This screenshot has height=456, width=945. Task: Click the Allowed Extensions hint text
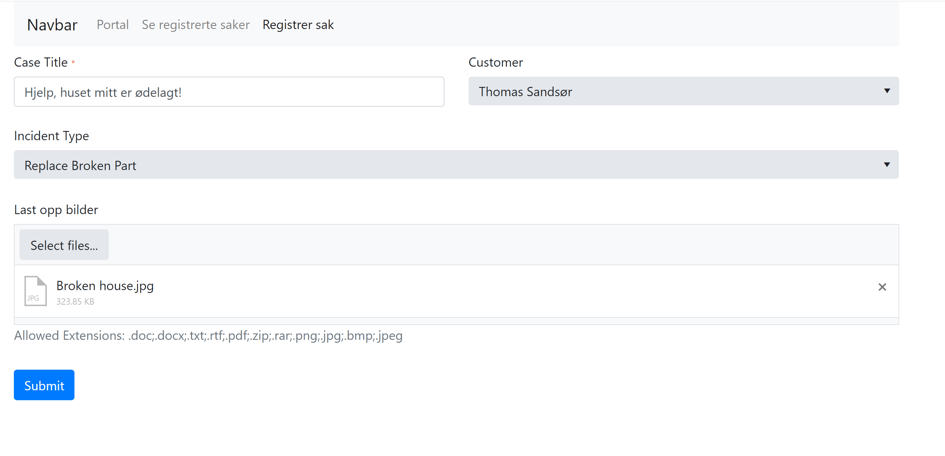click(x=208, y=336)
